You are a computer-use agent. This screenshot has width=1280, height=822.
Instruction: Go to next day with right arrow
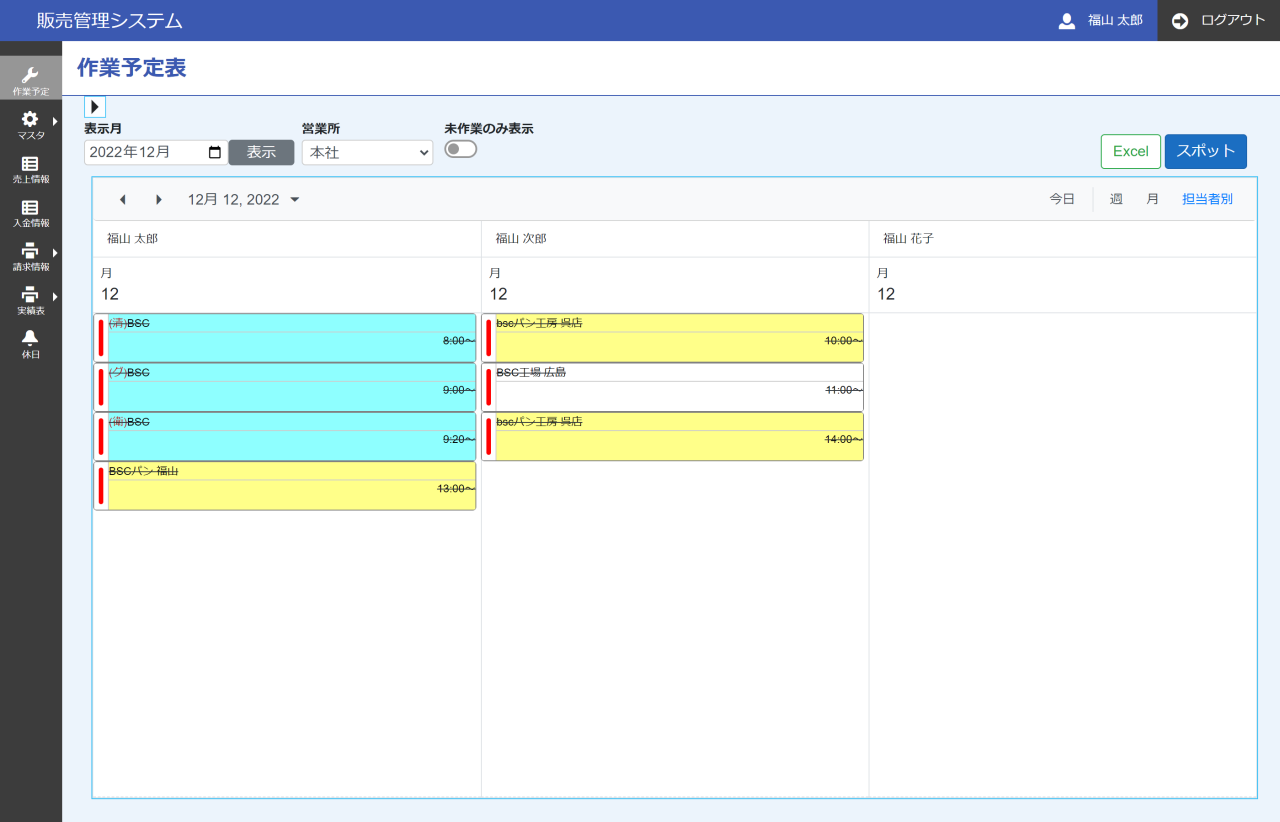(158, 199)
